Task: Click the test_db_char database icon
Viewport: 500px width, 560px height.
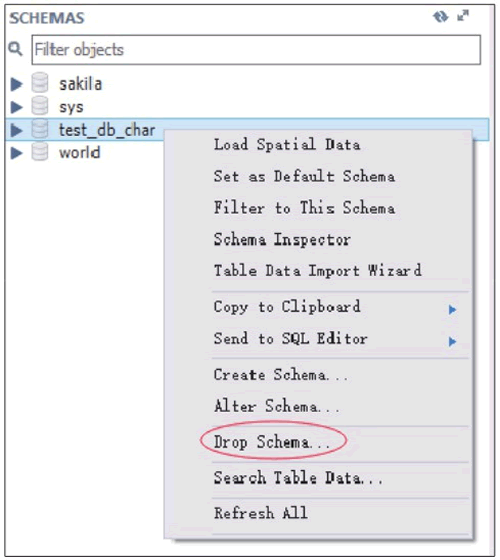Action: (x=40, y=129)
